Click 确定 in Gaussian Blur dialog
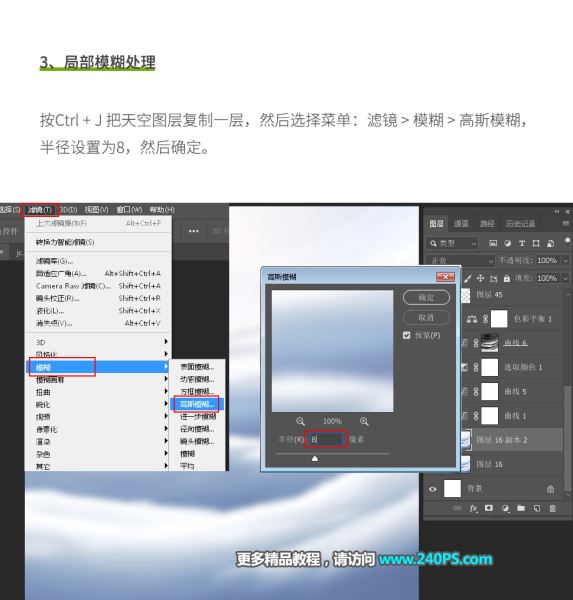573x600 pixels. [x=426, y=297]
